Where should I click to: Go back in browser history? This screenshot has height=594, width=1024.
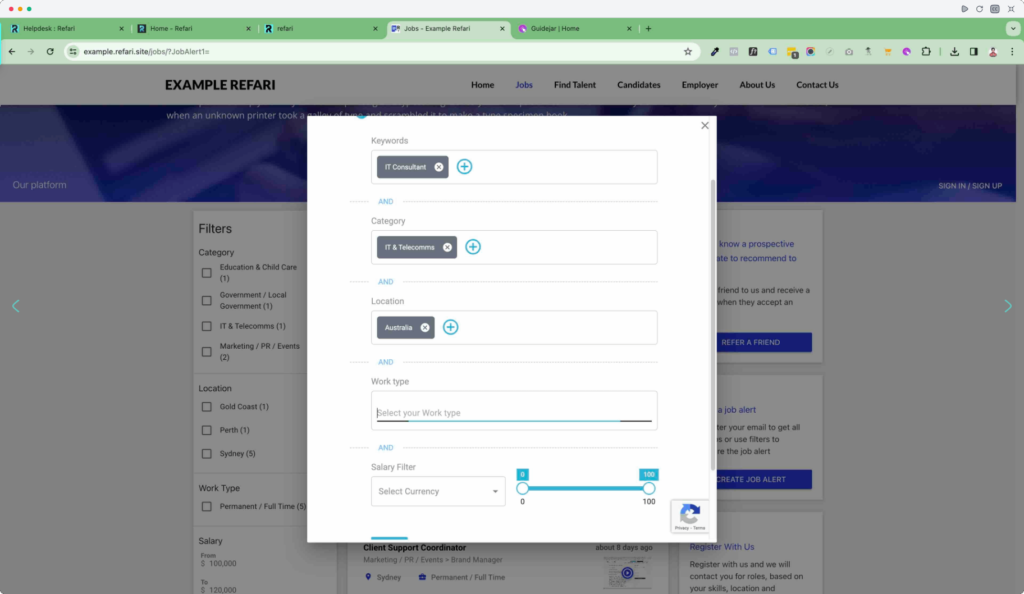(12, 52)
